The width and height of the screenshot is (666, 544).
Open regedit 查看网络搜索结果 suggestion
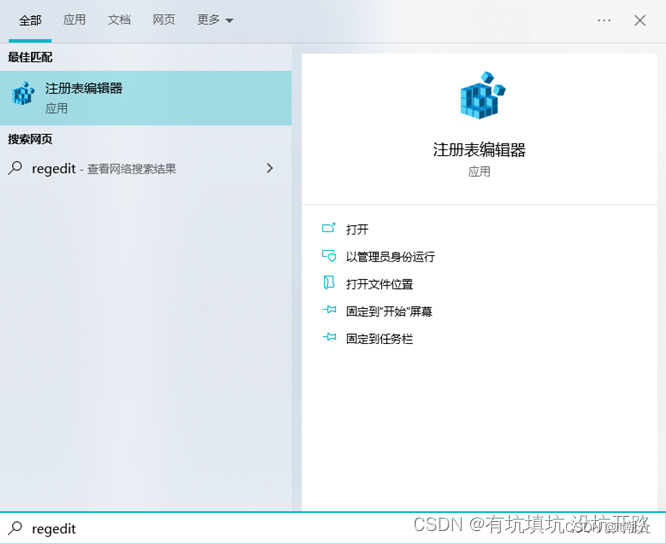click(146, 168)
